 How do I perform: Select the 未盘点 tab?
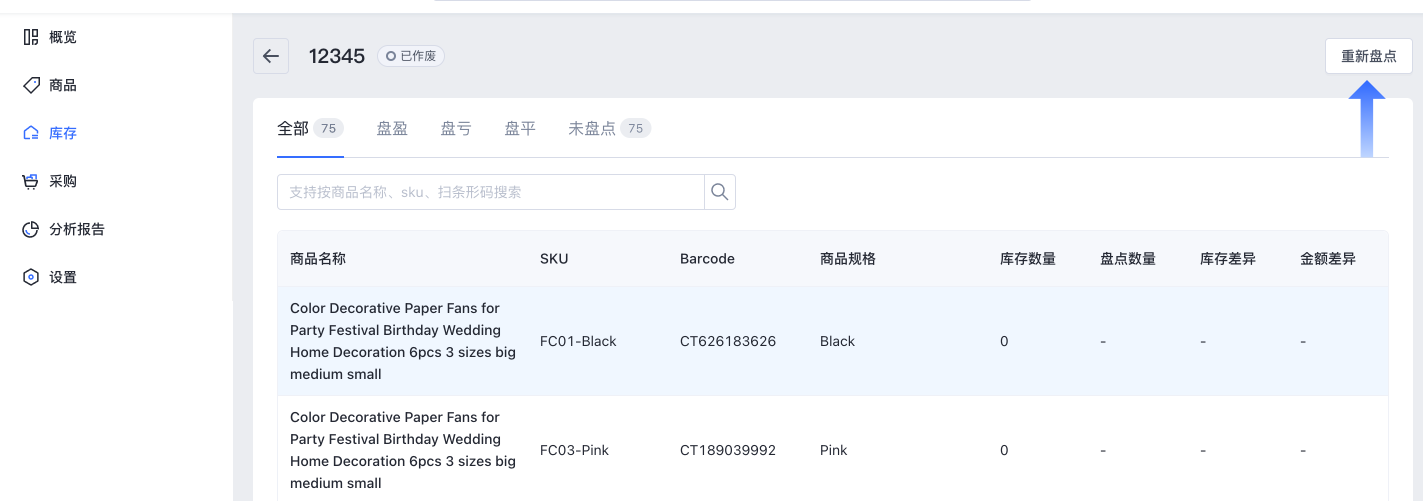click(609, 128)
